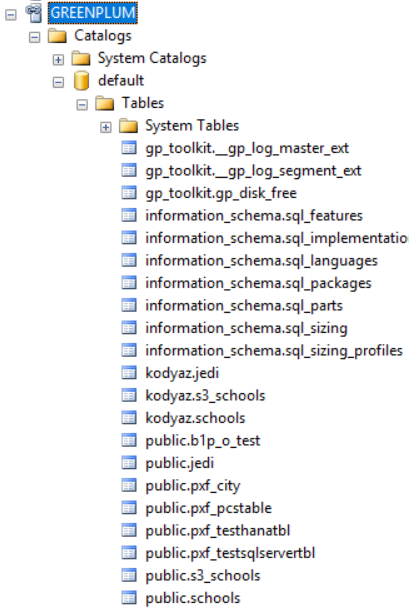Select information_schema.sql_languages table name

click(261, 261)
